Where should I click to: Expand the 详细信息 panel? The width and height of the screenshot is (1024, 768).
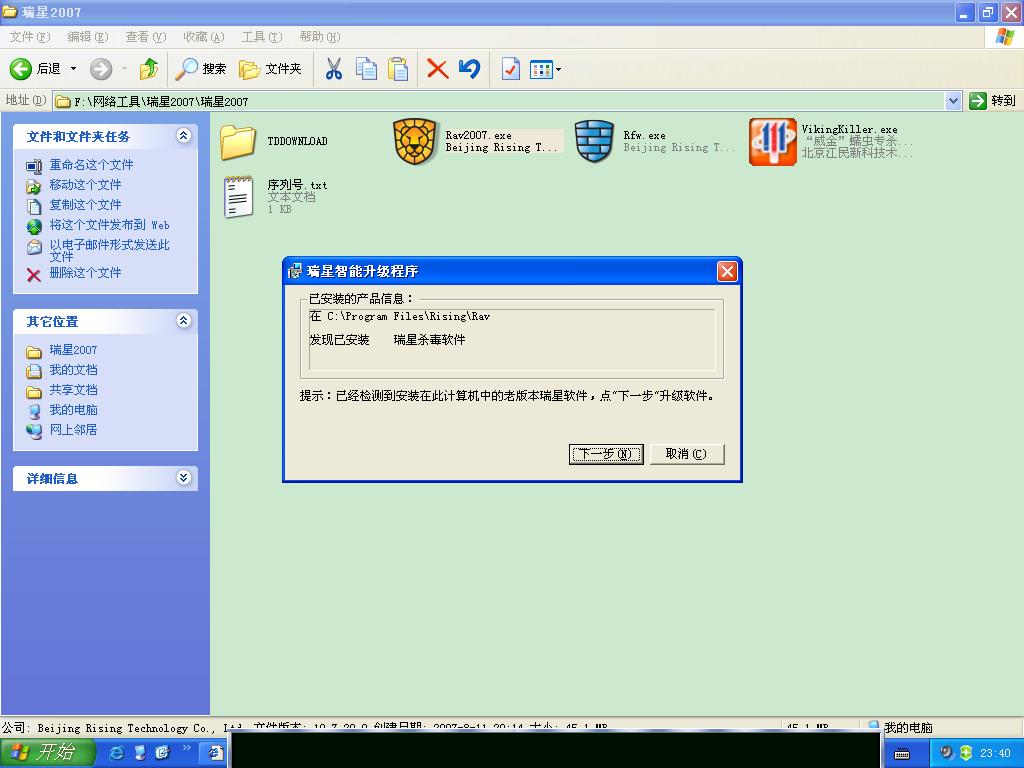pos(184,477)
